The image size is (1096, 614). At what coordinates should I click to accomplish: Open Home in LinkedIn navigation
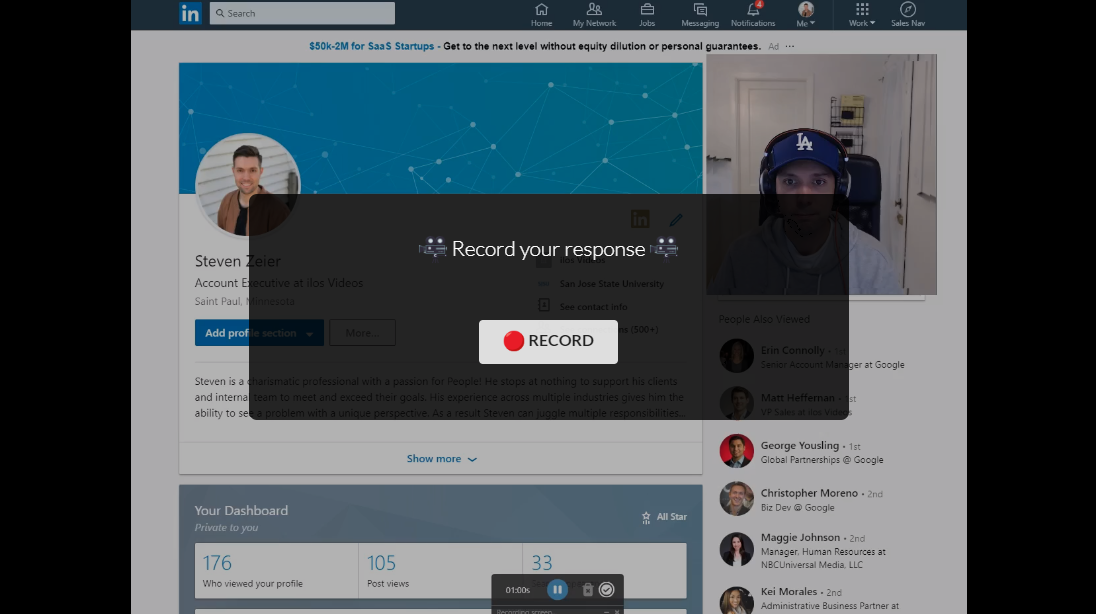(541, 14)
